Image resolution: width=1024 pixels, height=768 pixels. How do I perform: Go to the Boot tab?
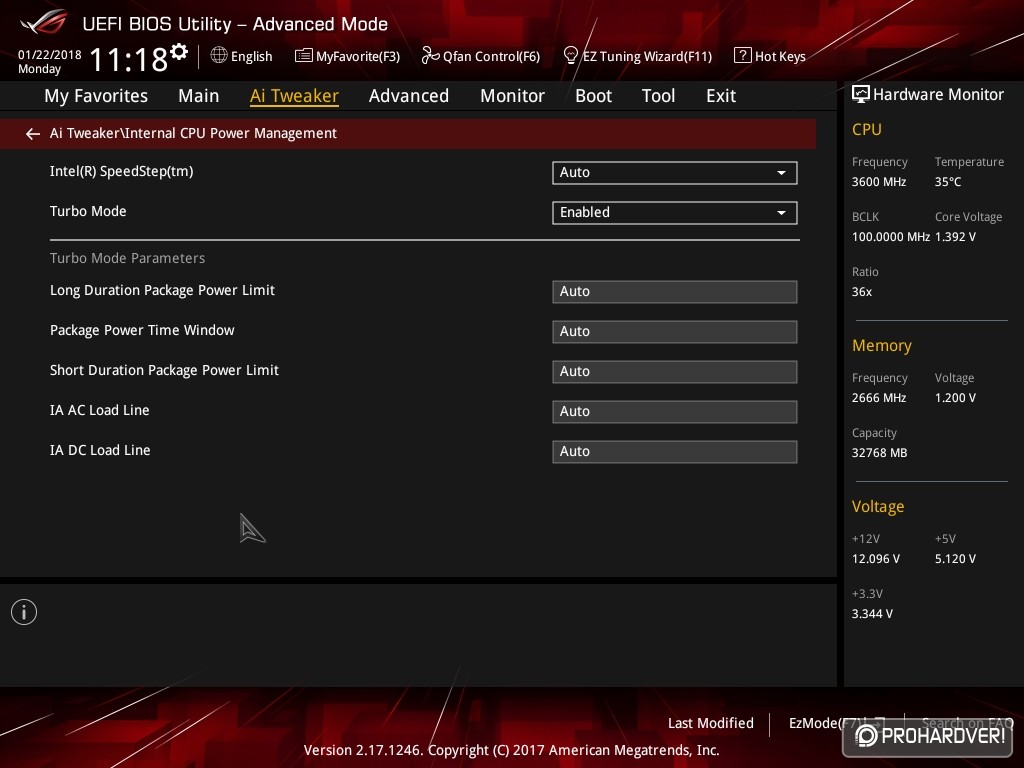pos(593,96)
